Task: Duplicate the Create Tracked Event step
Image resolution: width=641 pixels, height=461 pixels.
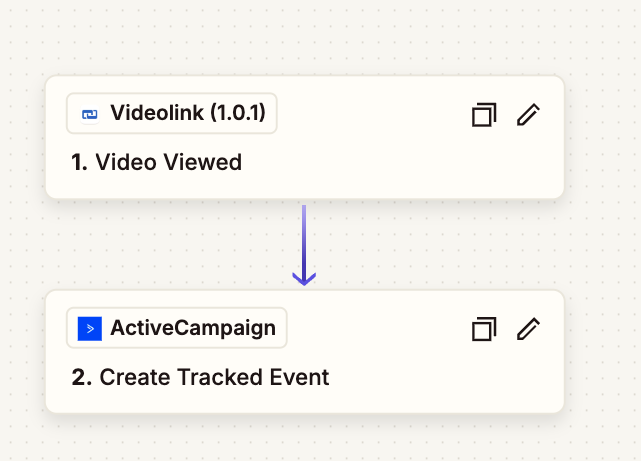Action: 484,329
